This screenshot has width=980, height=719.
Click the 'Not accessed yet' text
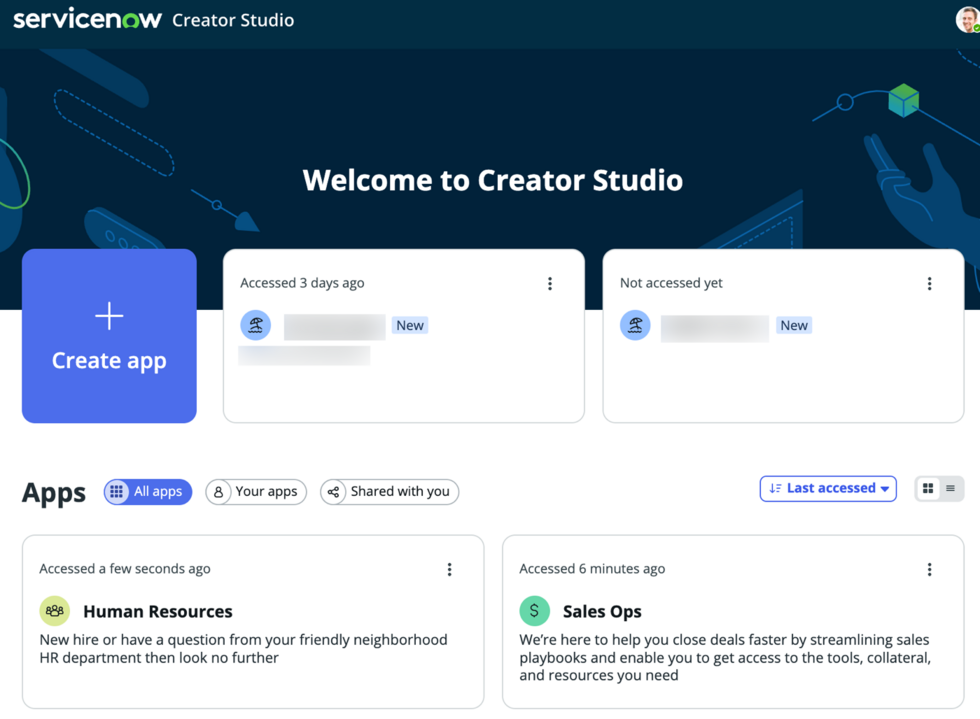click(671, 283)
